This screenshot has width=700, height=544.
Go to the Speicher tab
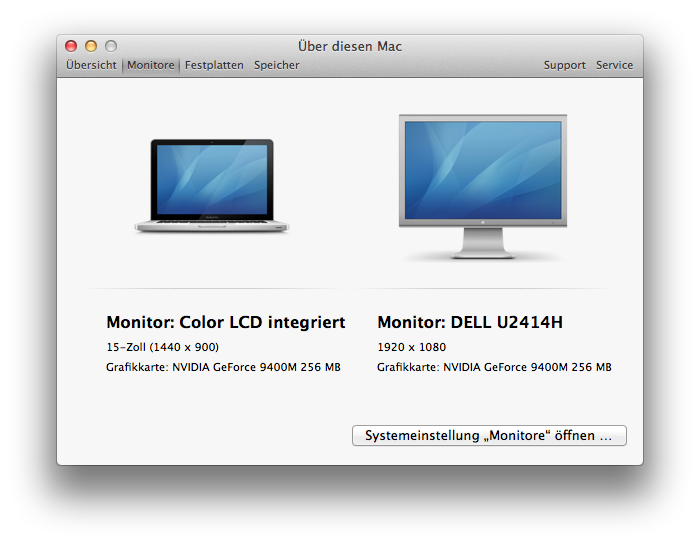point(277,65)
